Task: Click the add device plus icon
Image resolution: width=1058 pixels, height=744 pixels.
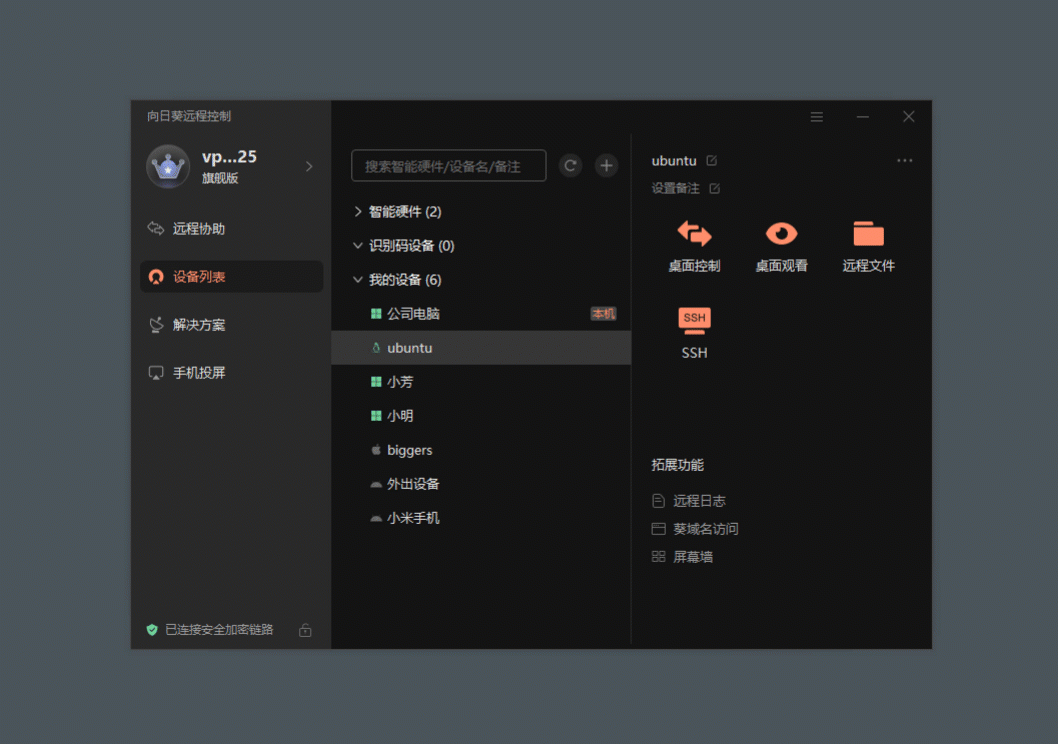Action: point(606,166)
